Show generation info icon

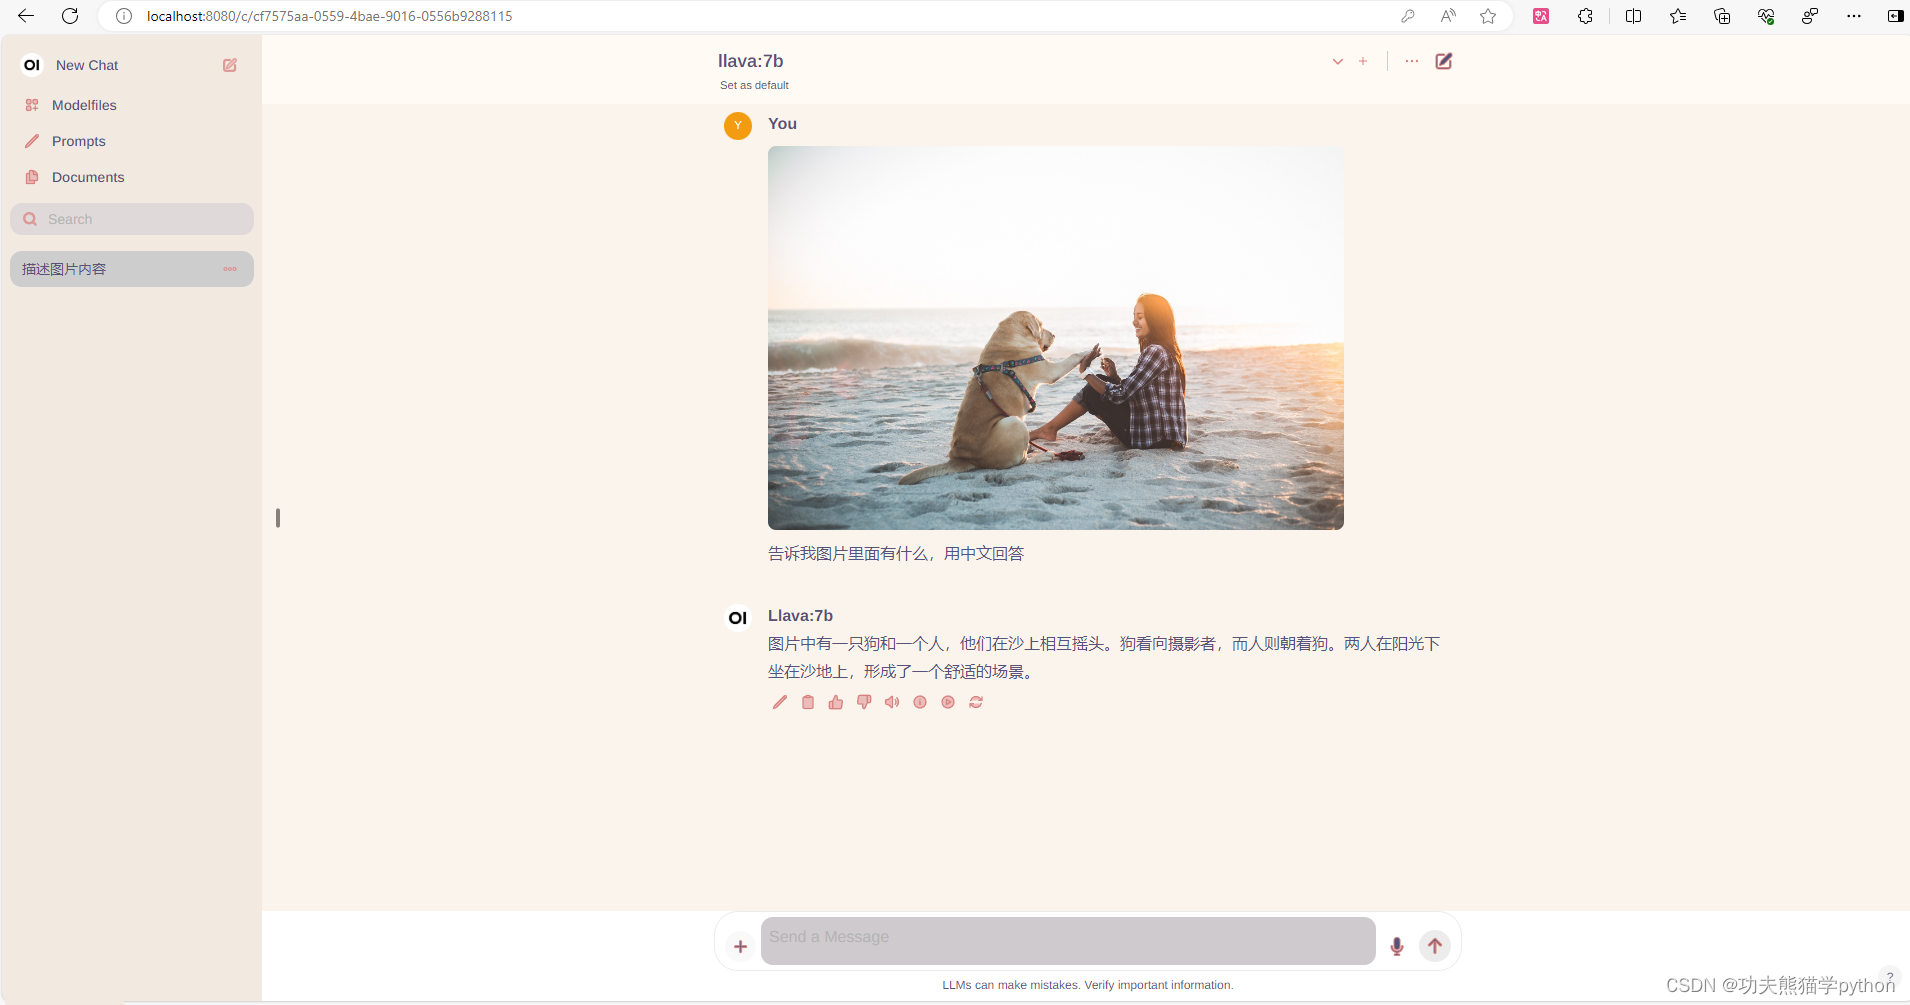click(920, 702)
